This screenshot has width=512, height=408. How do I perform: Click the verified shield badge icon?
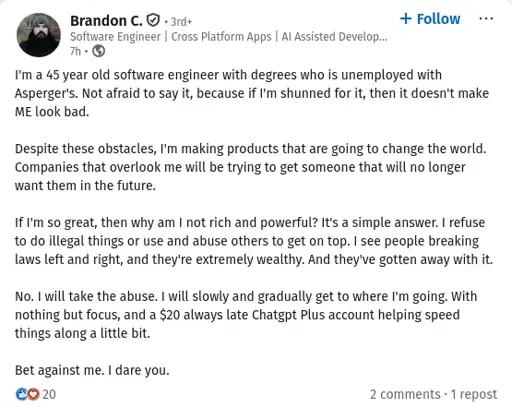[153, 21]
